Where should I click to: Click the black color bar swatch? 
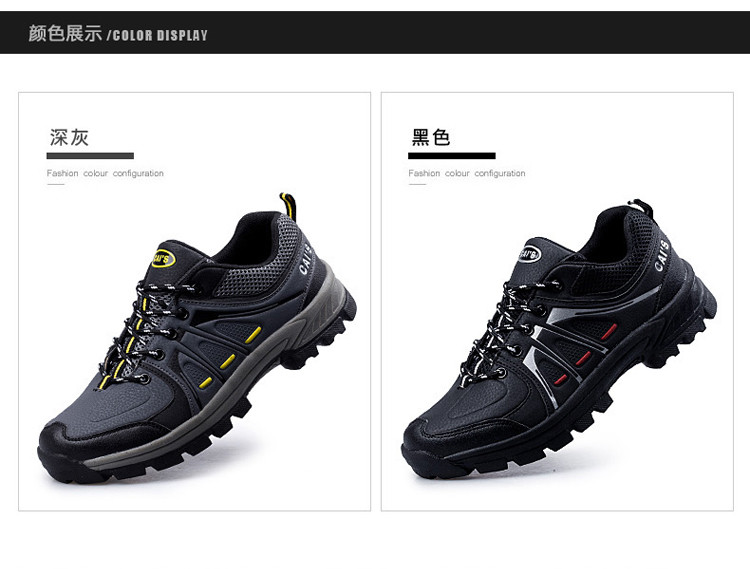(x=452, y=156)
